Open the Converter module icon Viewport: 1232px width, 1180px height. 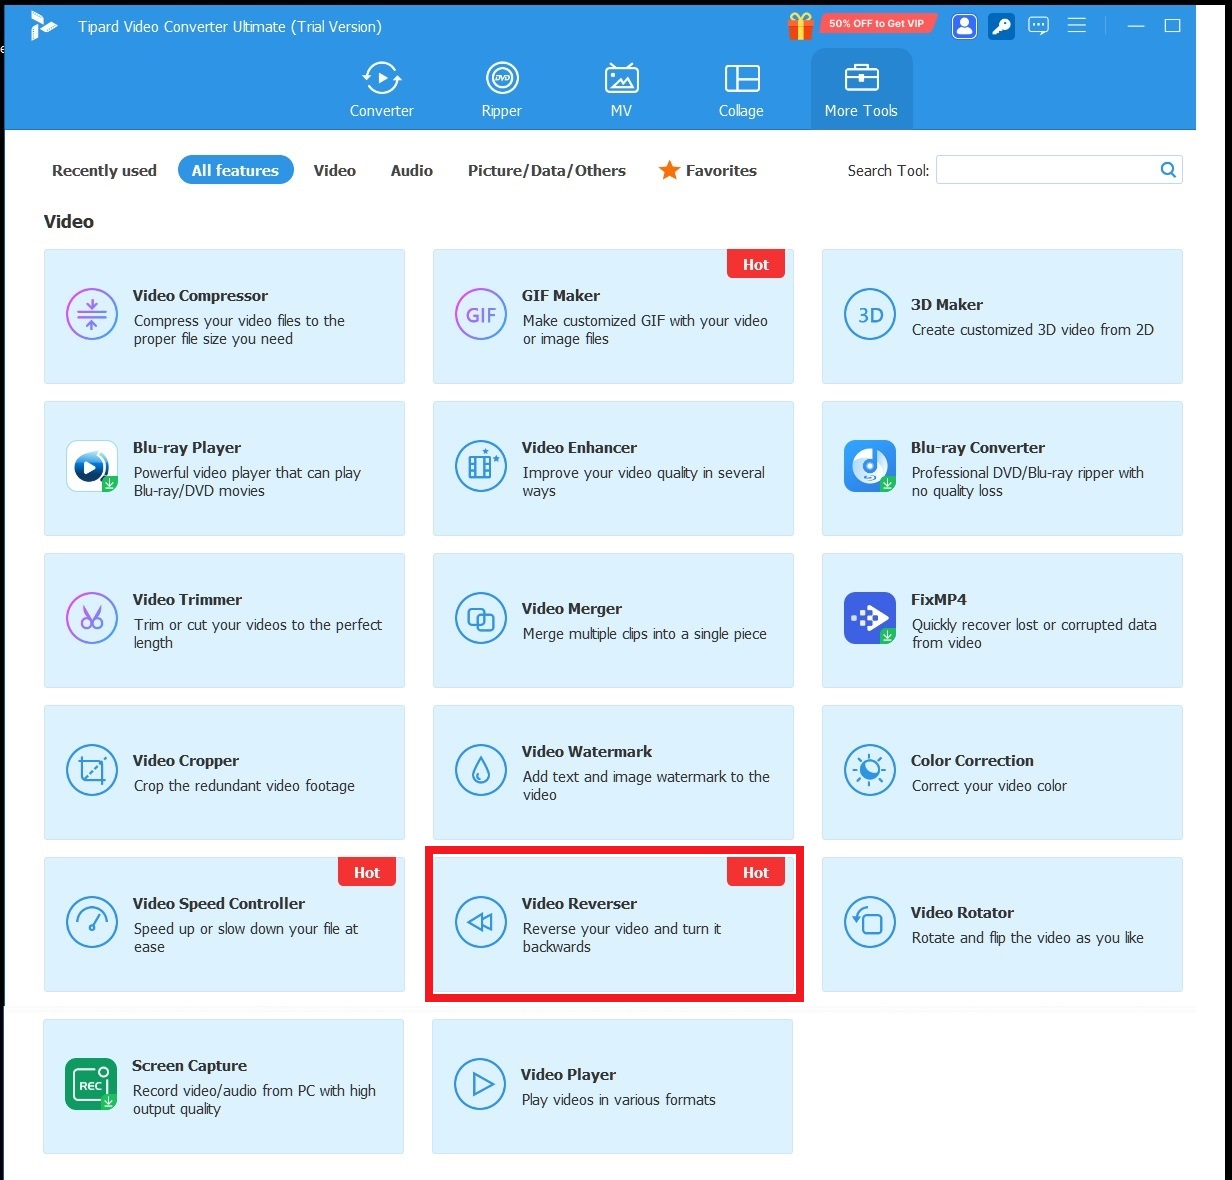click(381, 78)
